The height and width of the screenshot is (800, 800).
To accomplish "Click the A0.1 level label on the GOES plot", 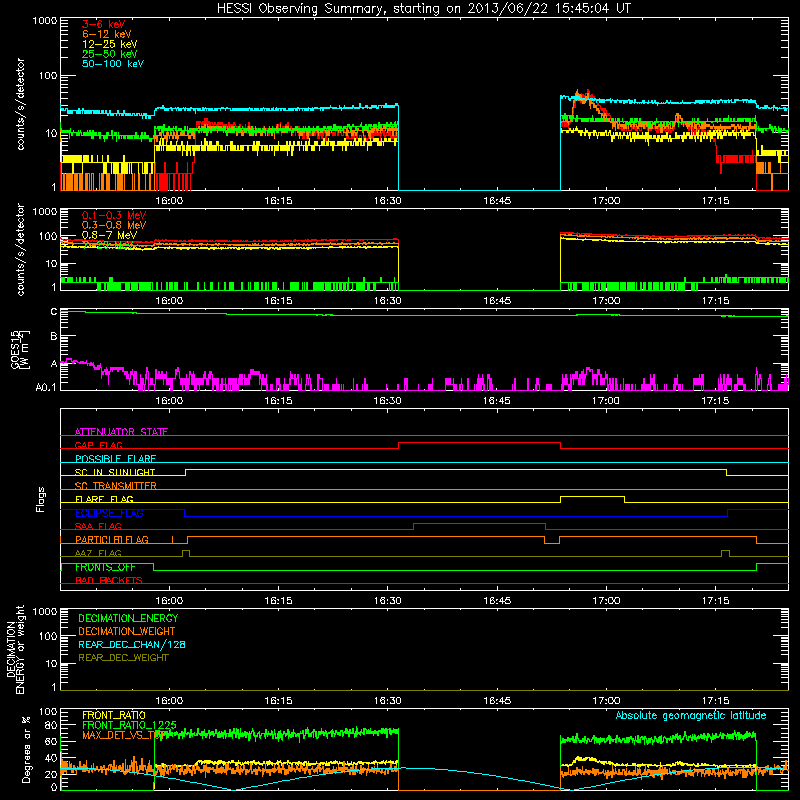I will coord(46,387).
